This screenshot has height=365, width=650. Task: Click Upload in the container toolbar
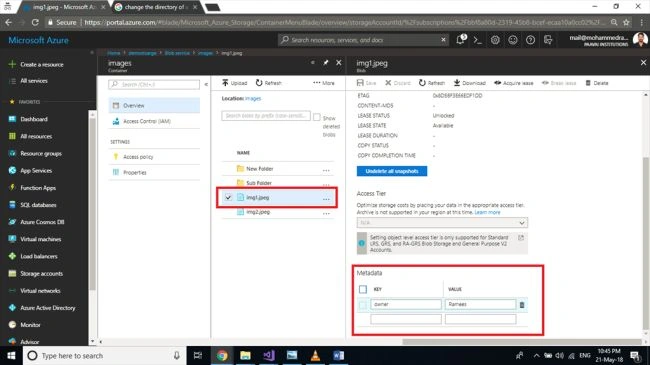[x=234, y=83]
